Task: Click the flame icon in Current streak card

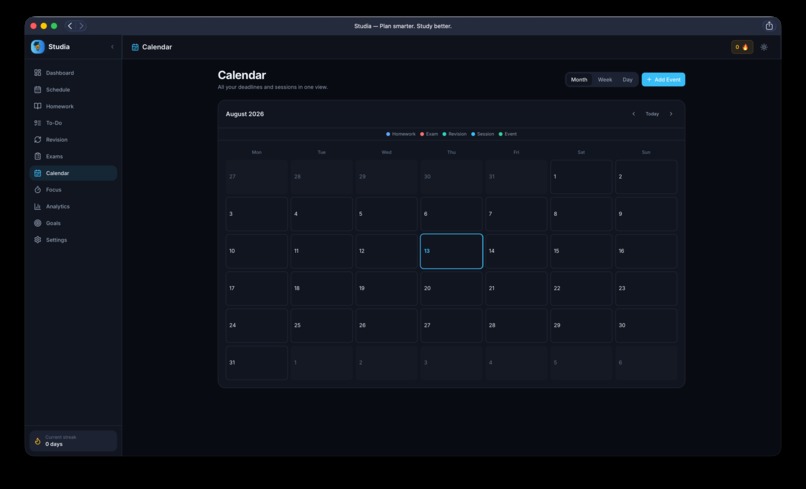Action: point(38,441)
